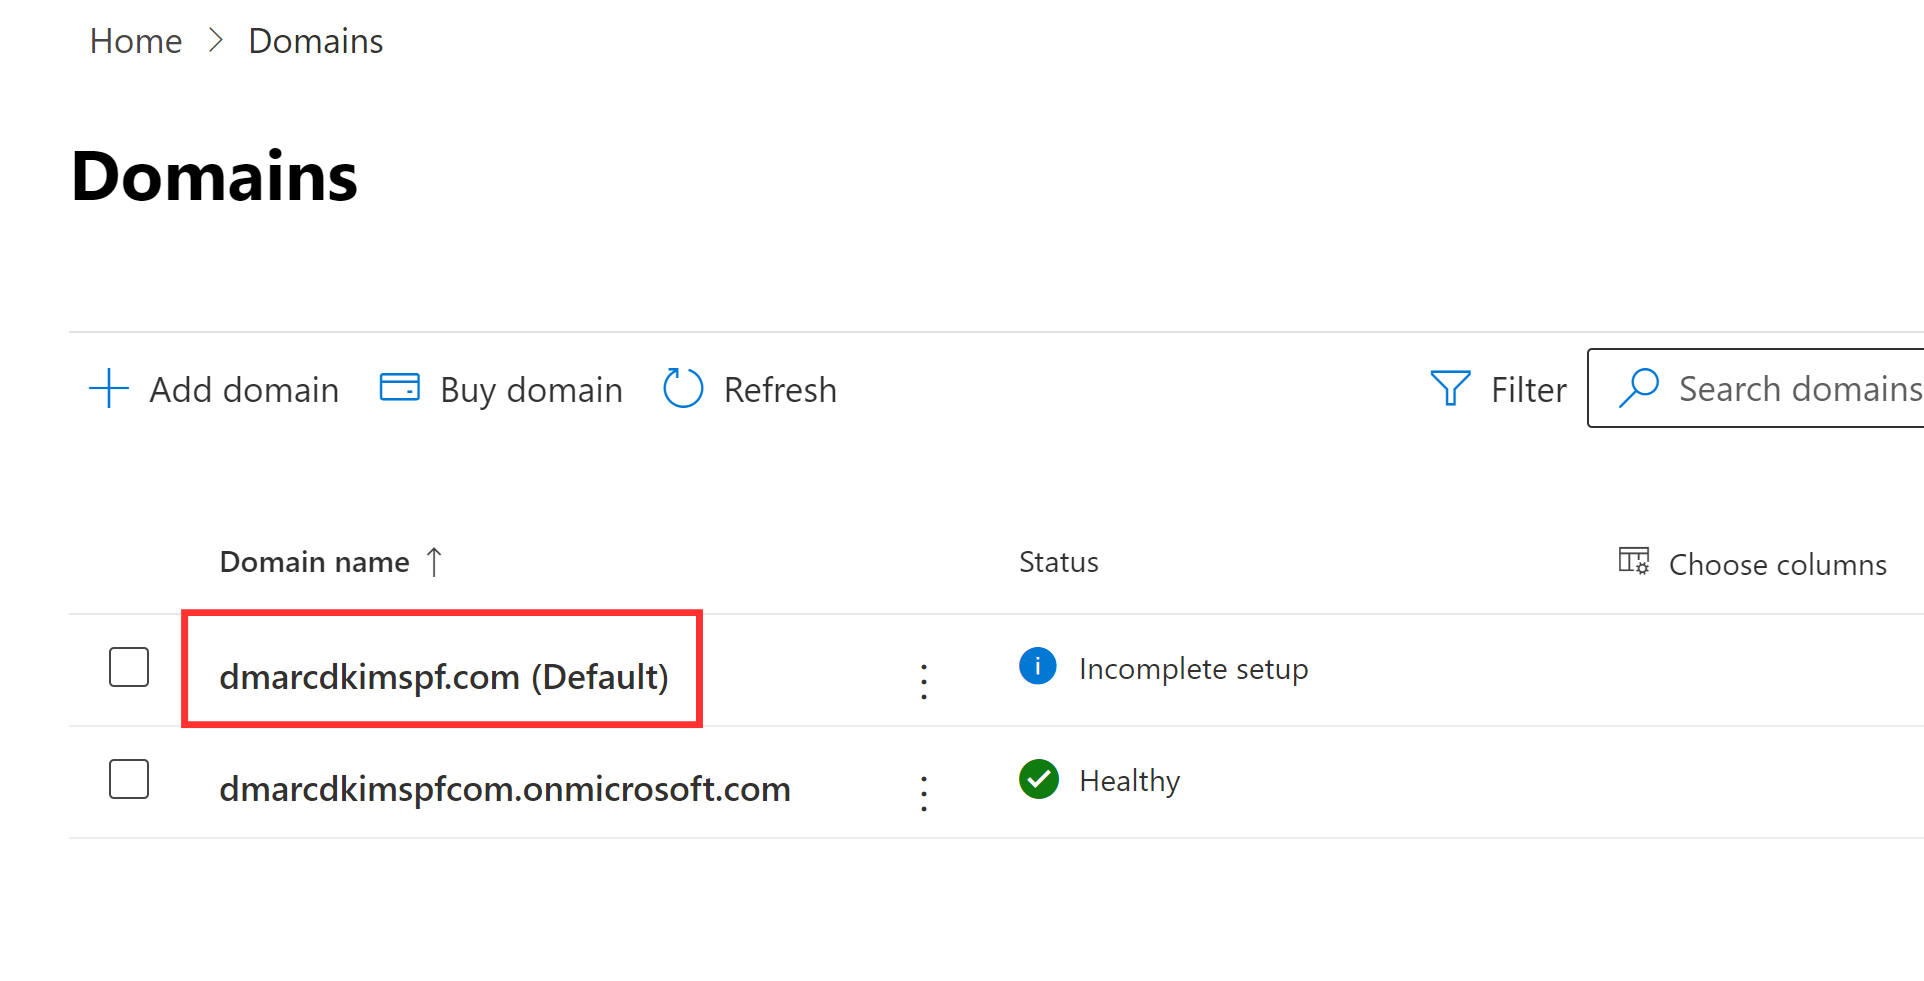Click the breadcrumb chevron separator

[x=216, y=41]
